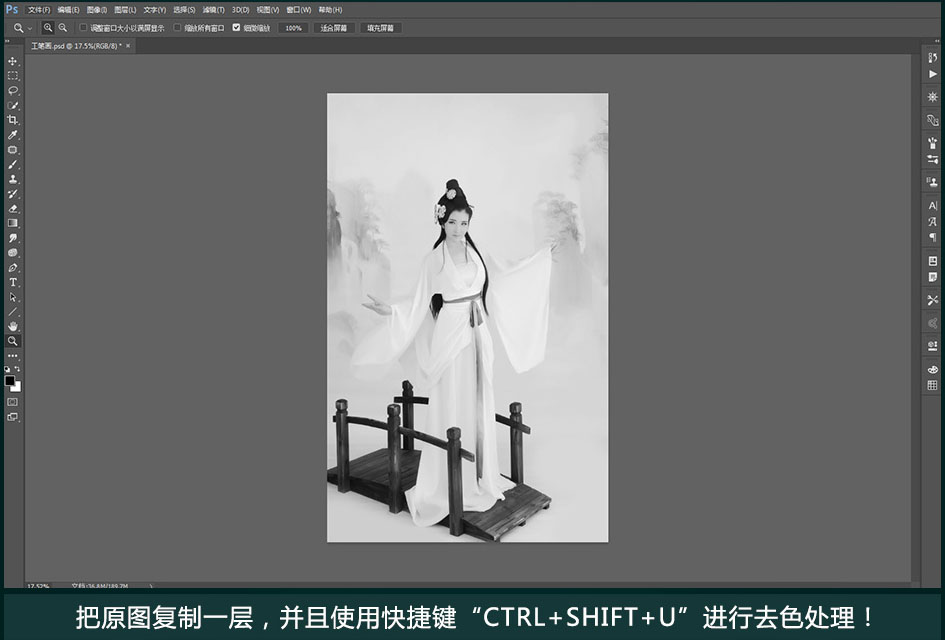This screenshot has height=640, width=945.
Task: Open the 图像(I) menu
Action: 96,10
